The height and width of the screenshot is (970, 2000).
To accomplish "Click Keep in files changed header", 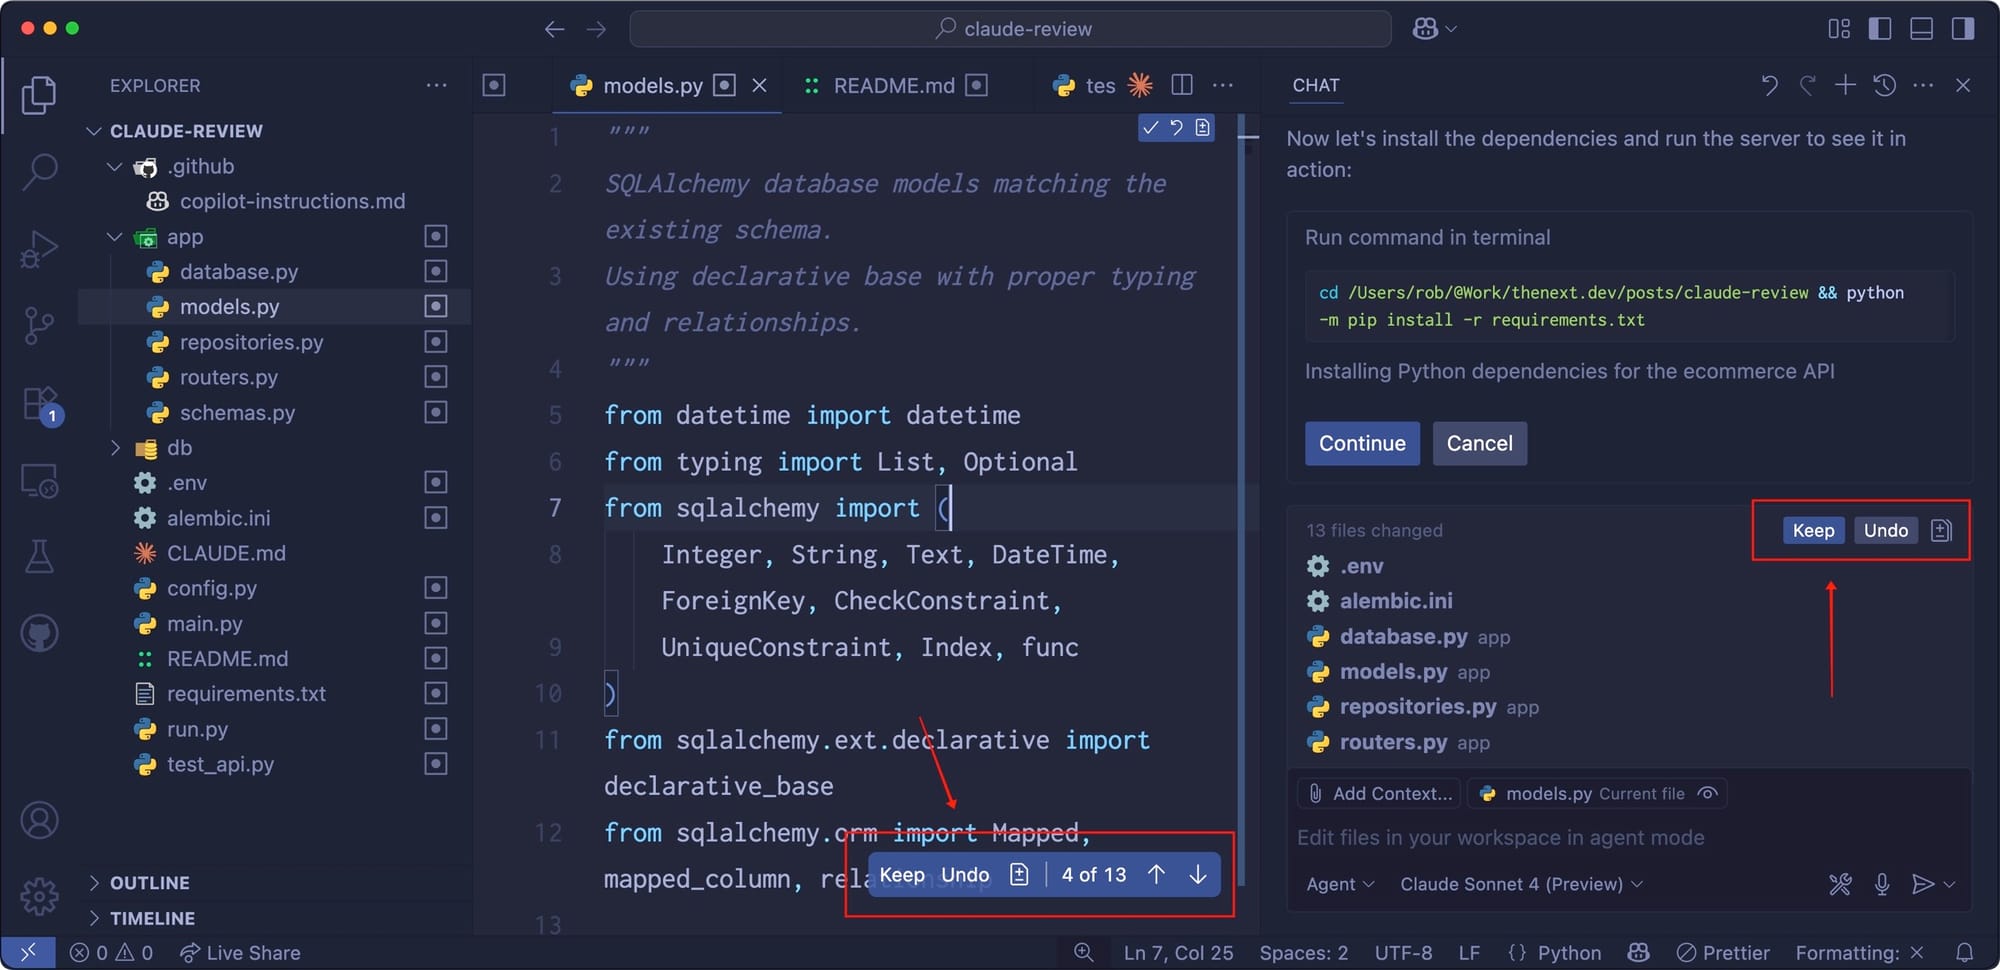I will 1812,530.
